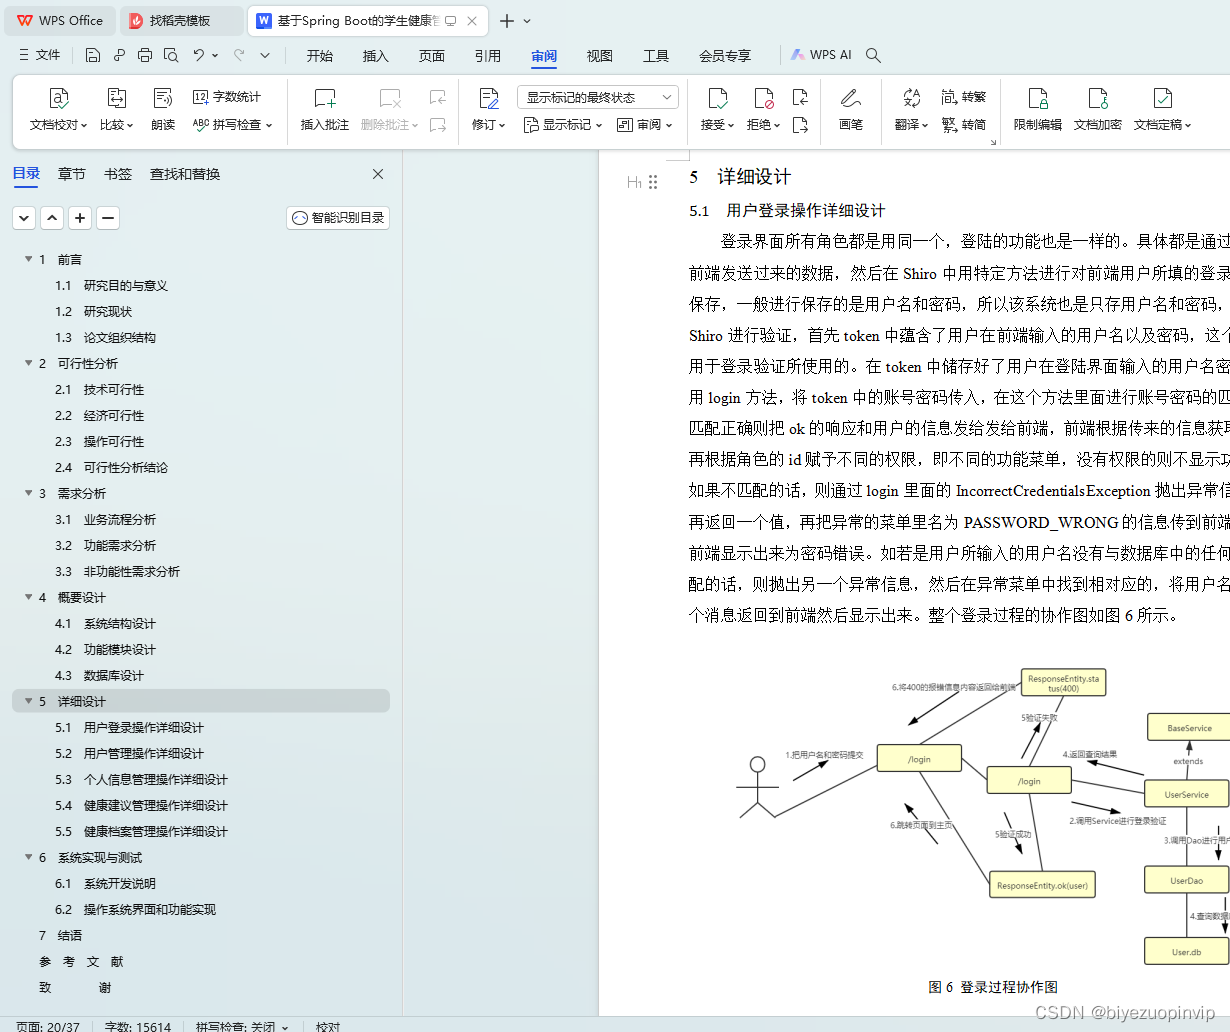Switch to 查找和替换 tab in navigation pane
Viewport: 1230px width, 1032px height.
[x=185, y=174]
